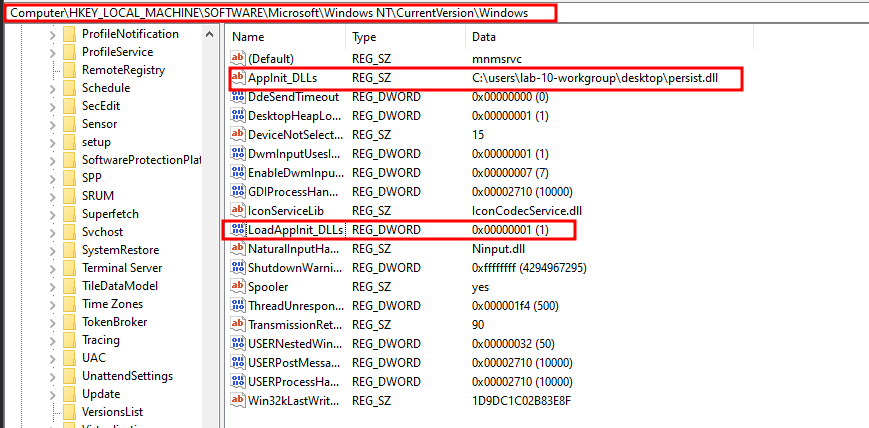Click the RemoteRegistry folder icon
Image resolution: width=869 pixels, height=428 pixels.
coord(69,70)
